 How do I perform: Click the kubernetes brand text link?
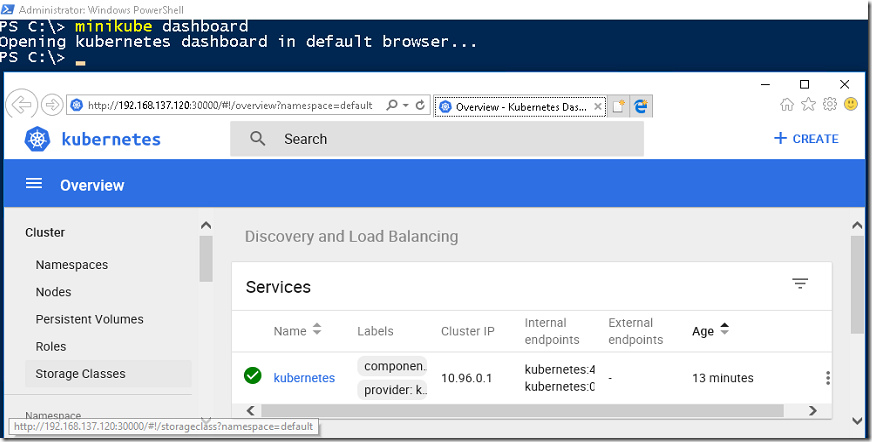click(x=111, y=140)
